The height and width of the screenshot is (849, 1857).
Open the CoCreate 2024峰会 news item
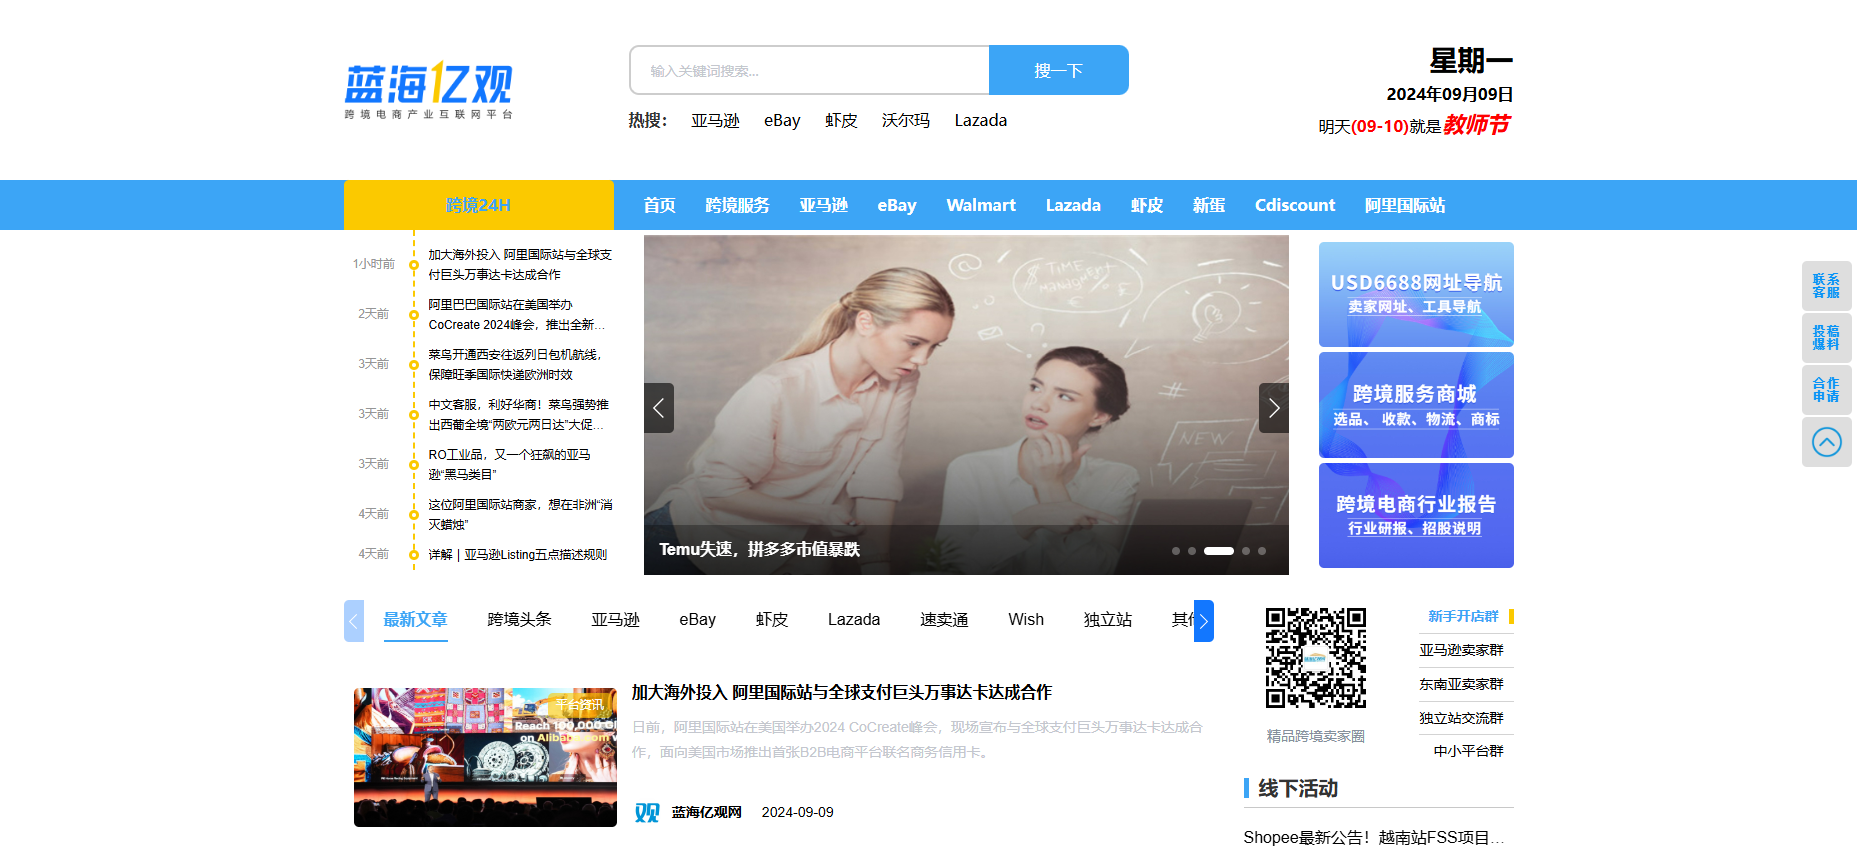(x=517, y=314)
